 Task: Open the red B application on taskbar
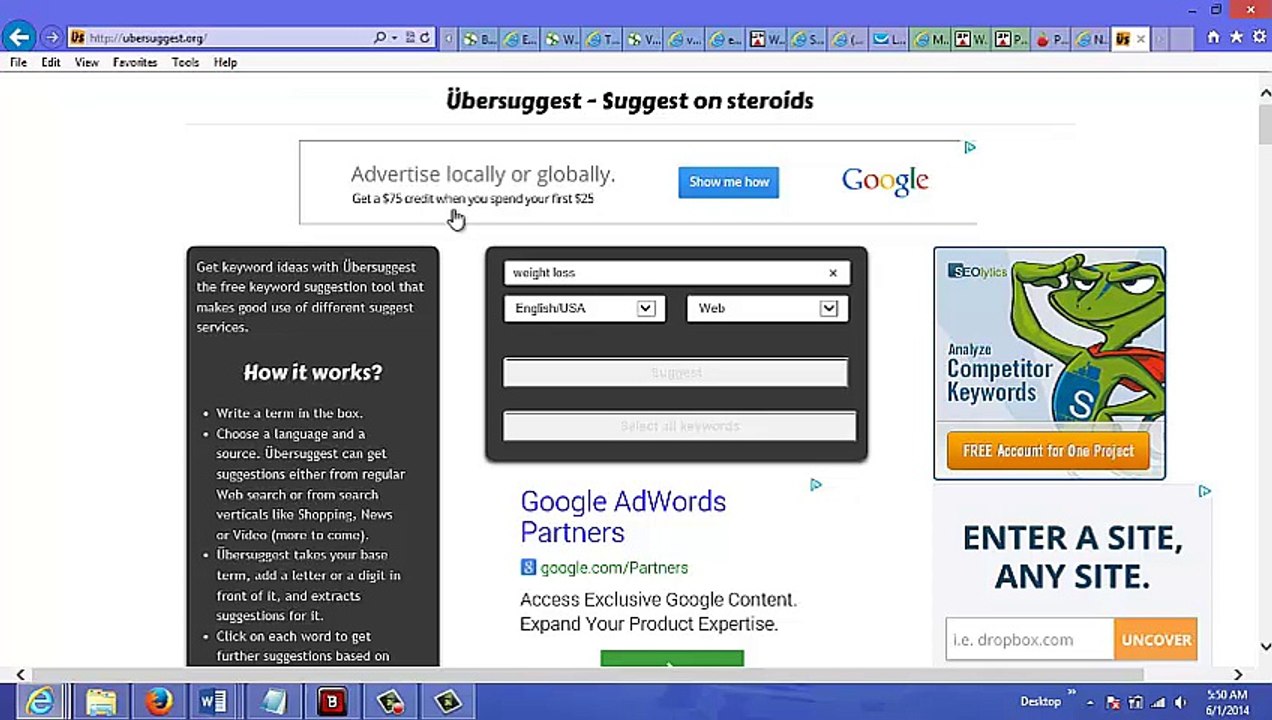331,701
